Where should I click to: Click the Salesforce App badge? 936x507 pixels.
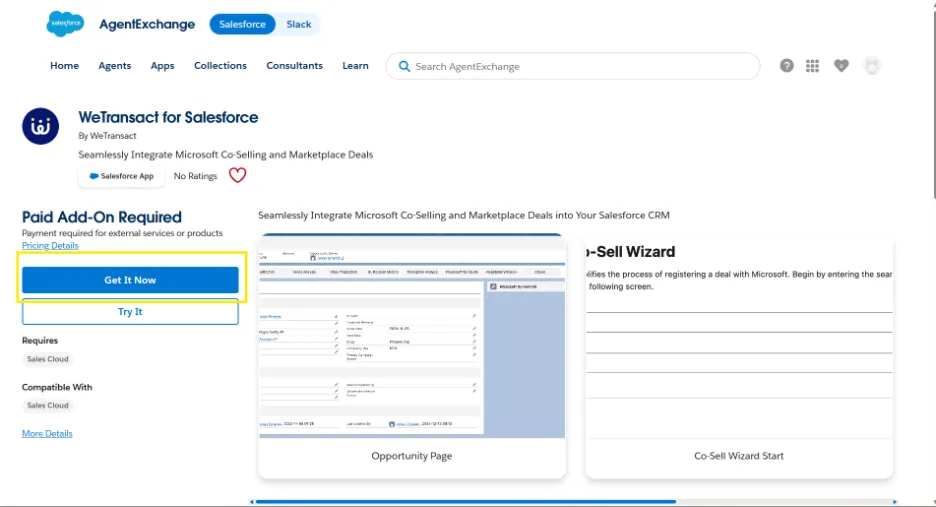pos(122,176)
